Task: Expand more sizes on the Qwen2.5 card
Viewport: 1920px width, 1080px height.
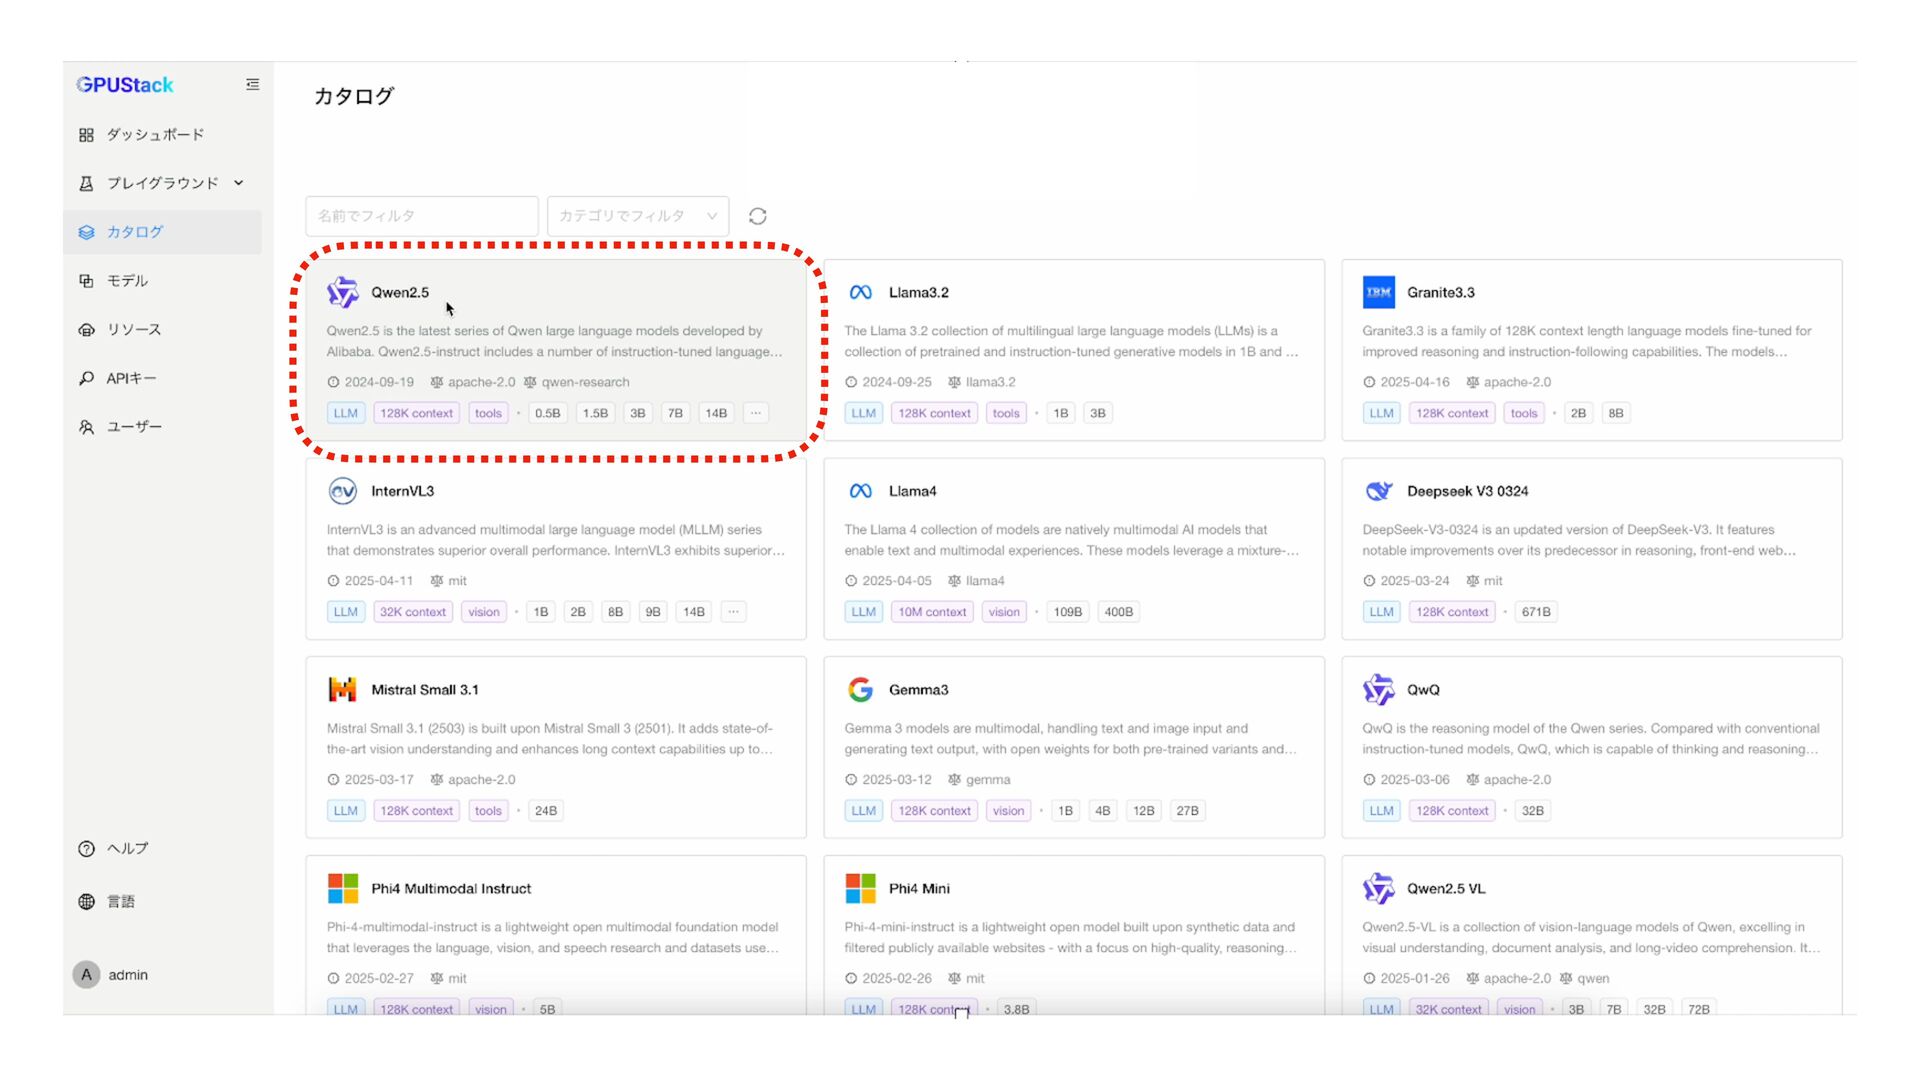Action: tap(756, 413)
